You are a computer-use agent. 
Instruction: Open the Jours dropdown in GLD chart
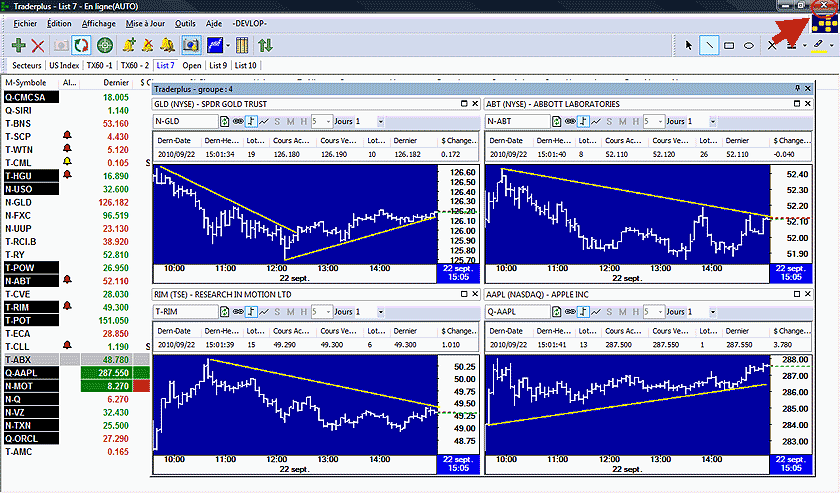pyautogui.click(x=380, y=122)
